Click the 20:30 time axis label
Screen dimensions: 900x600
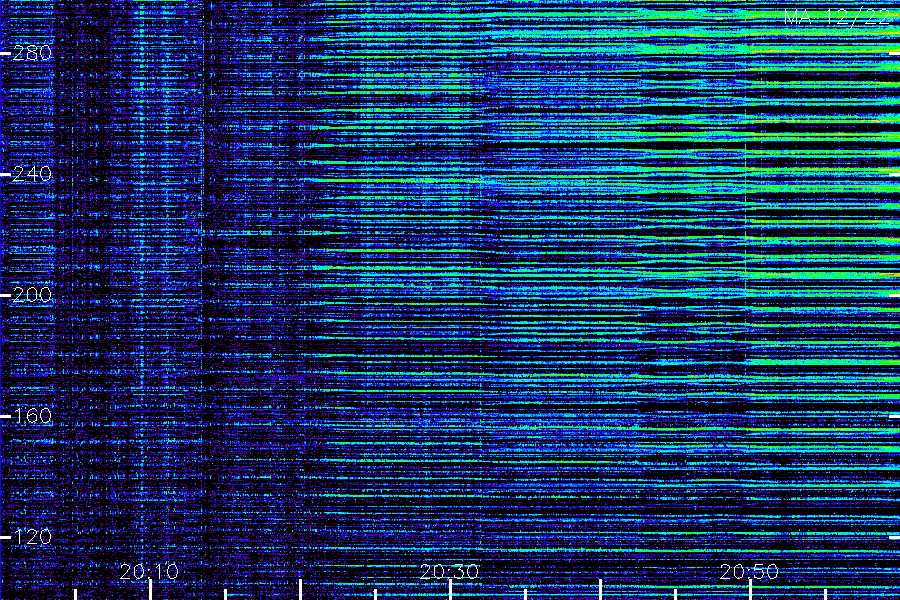tap(449, 571)
